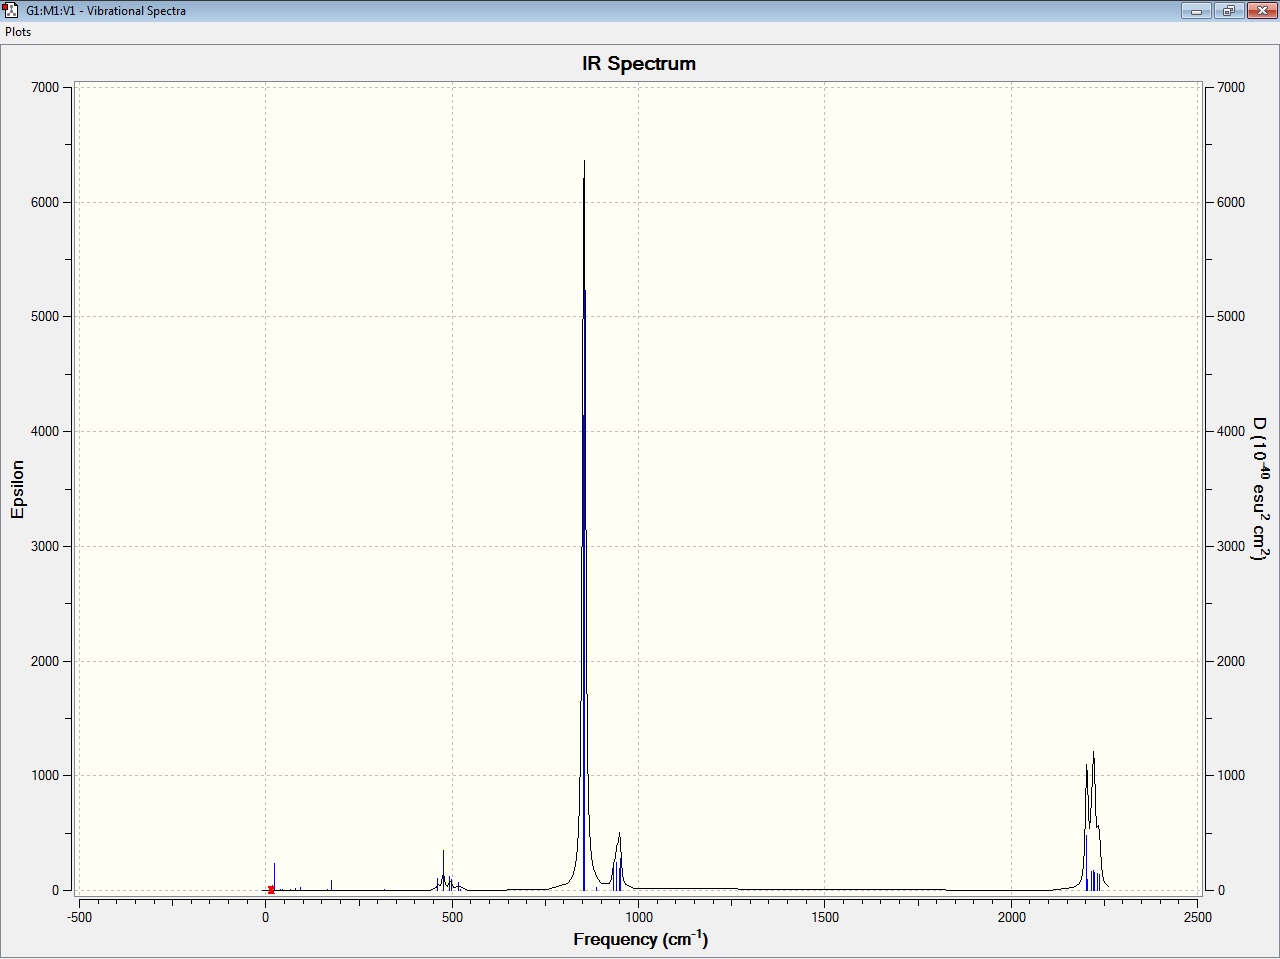Click the 7000 tick on the Epsilon axis

point(46,88)
